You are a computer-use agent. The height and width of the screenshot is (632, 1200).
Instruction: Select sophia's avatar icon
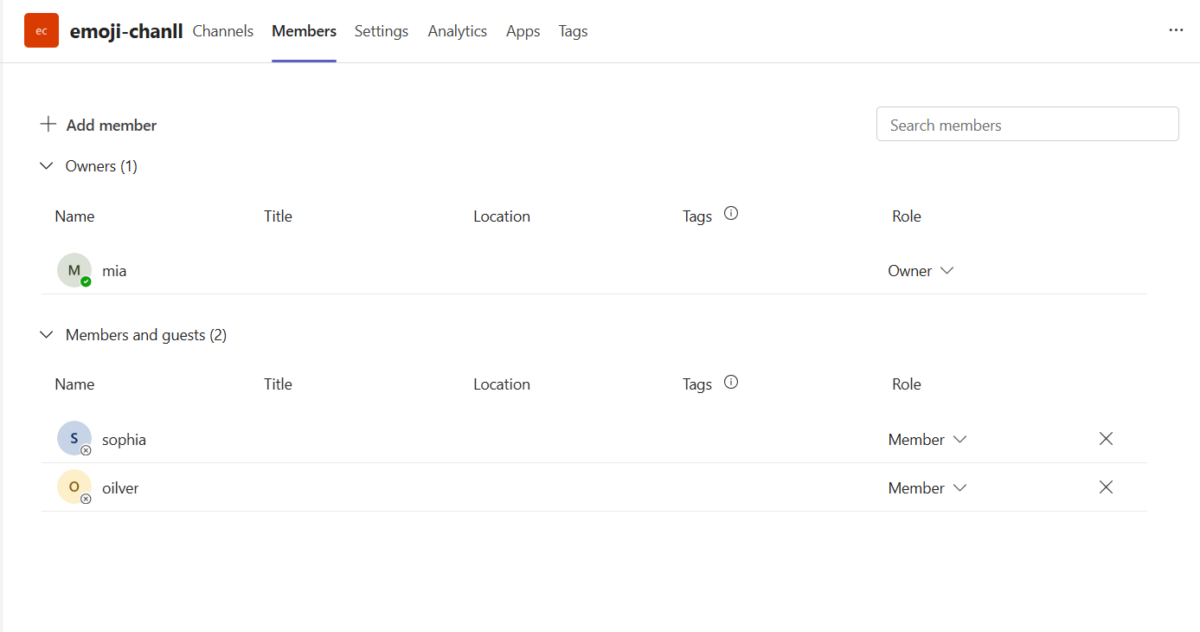pos(73,438)
